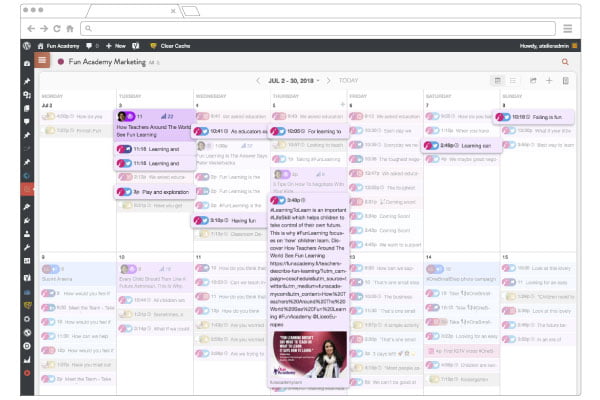Image resolution: width=600 pixels, height=400 pixels.
Task: Open the bar chart icon in sidebar
Action: 27,360
